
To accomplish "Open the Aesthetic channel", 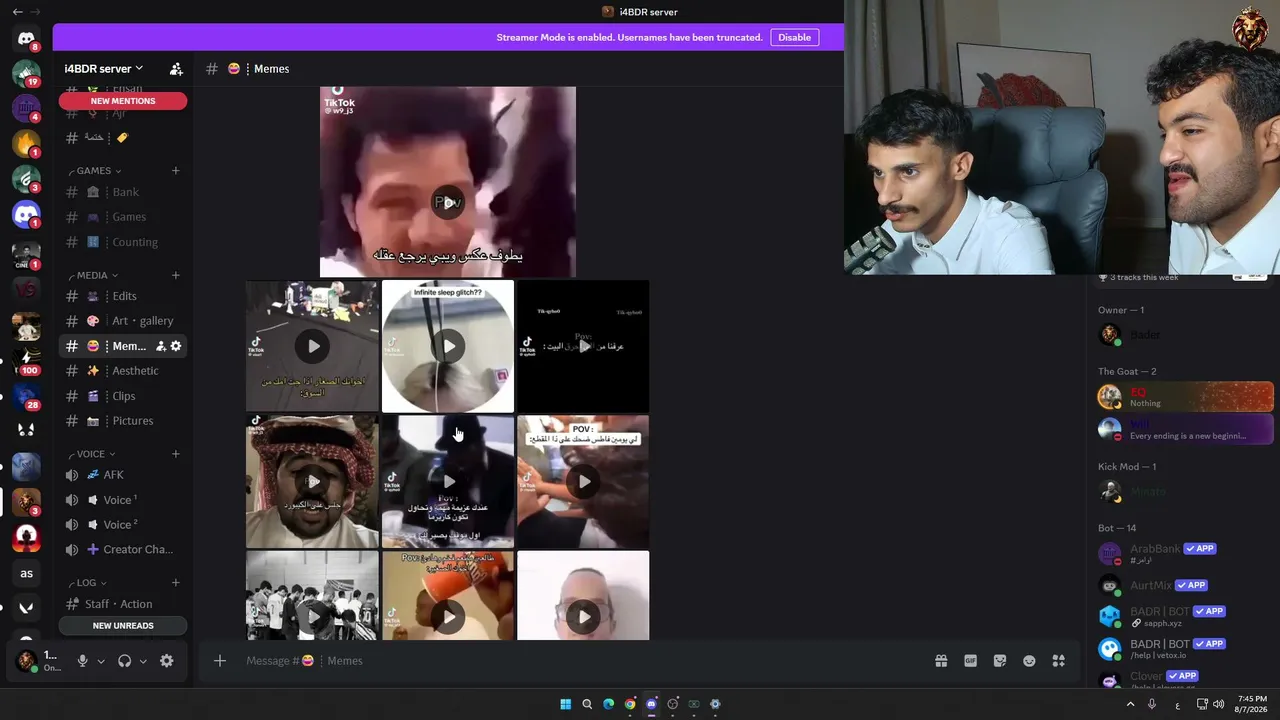I will [x=123, y=371].
